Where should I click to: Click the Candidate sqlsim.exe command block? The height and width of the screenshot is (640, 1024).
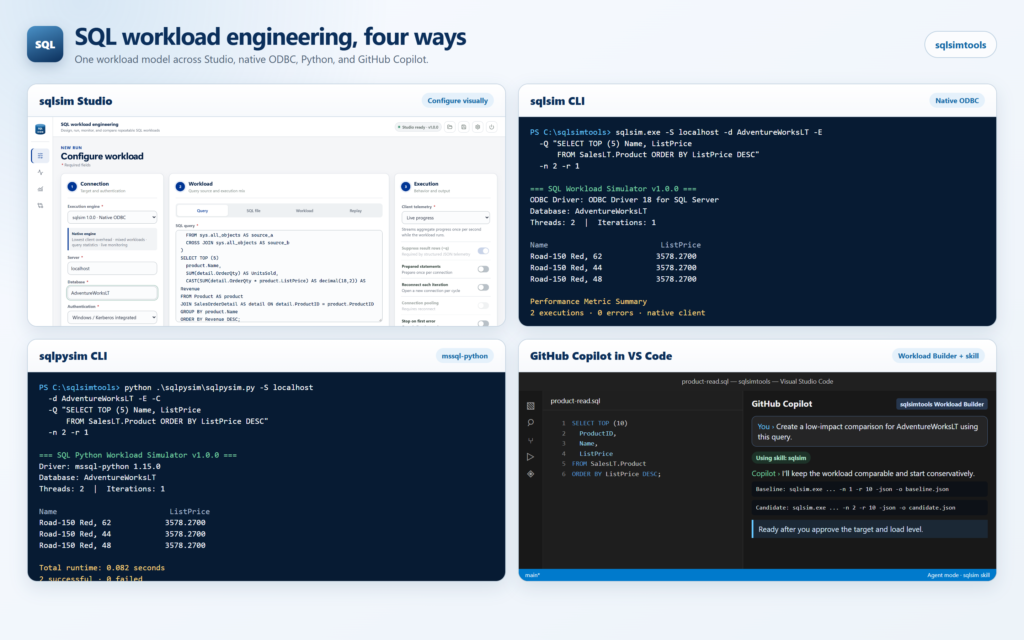tap(869, 507)
